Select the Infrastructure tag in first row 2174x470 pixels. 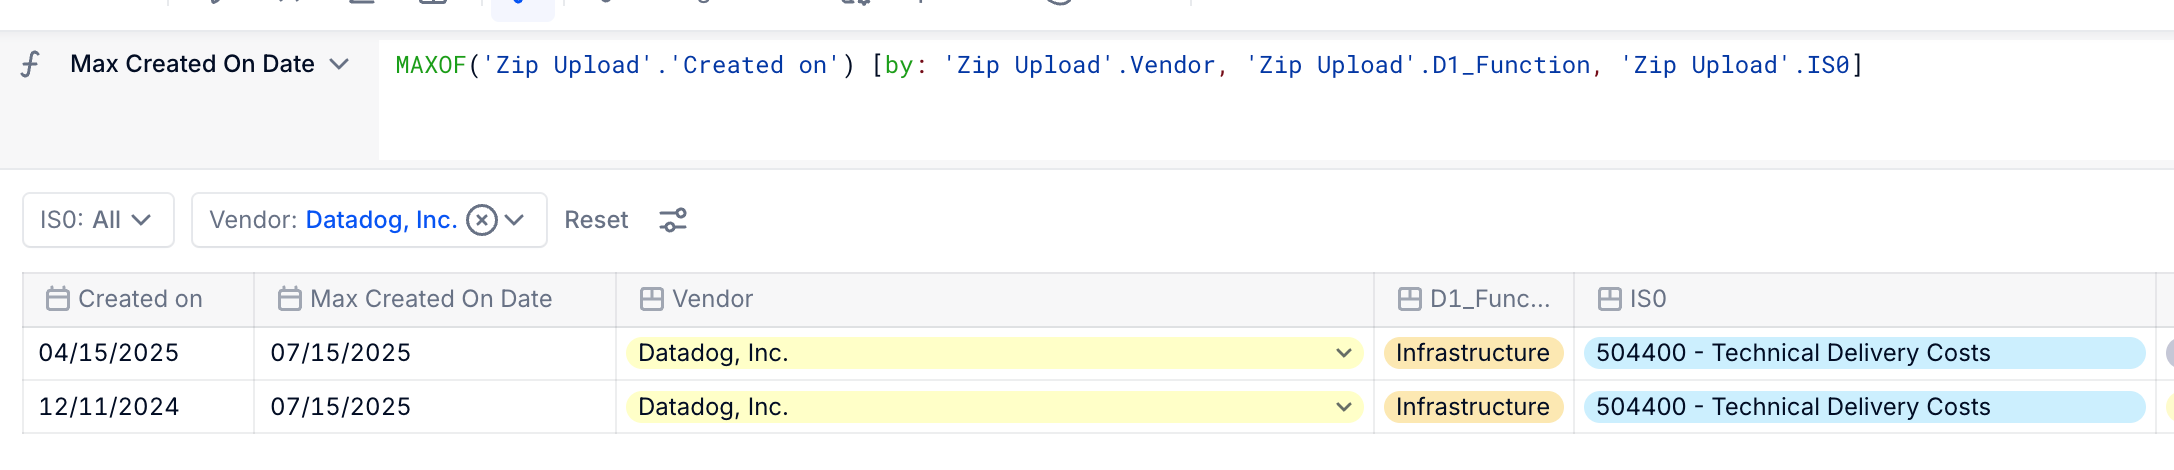coord(1473,353)
